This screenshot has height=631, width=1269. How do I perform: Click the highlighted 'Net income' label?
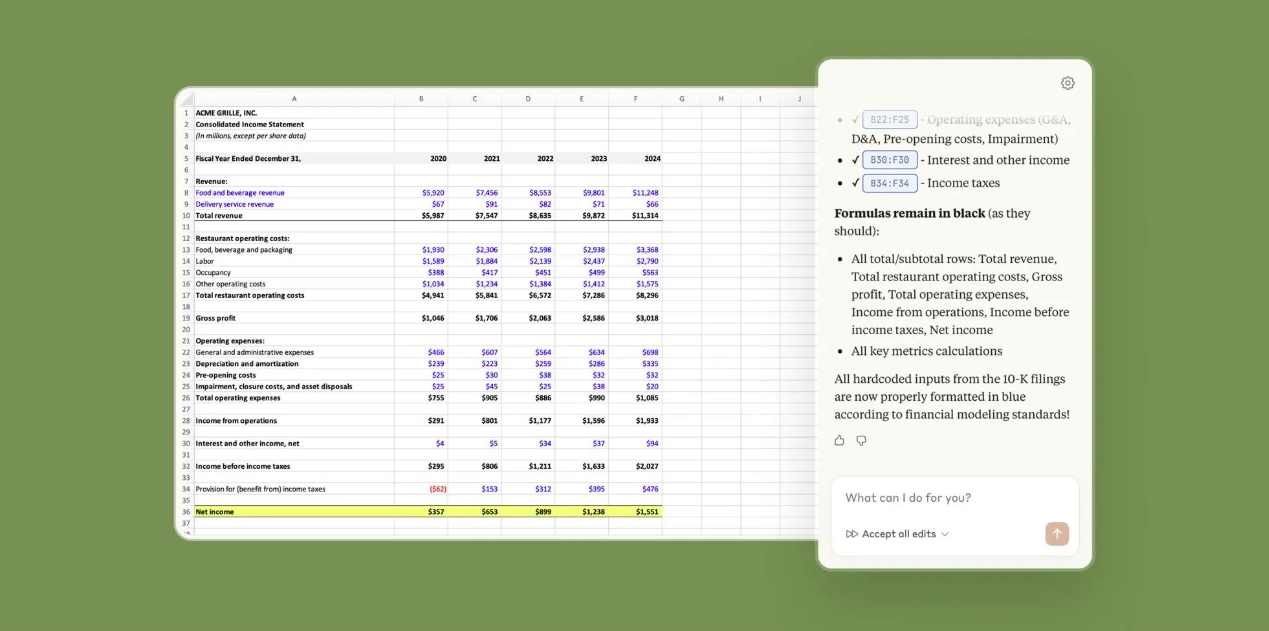[x=215, y=512]
